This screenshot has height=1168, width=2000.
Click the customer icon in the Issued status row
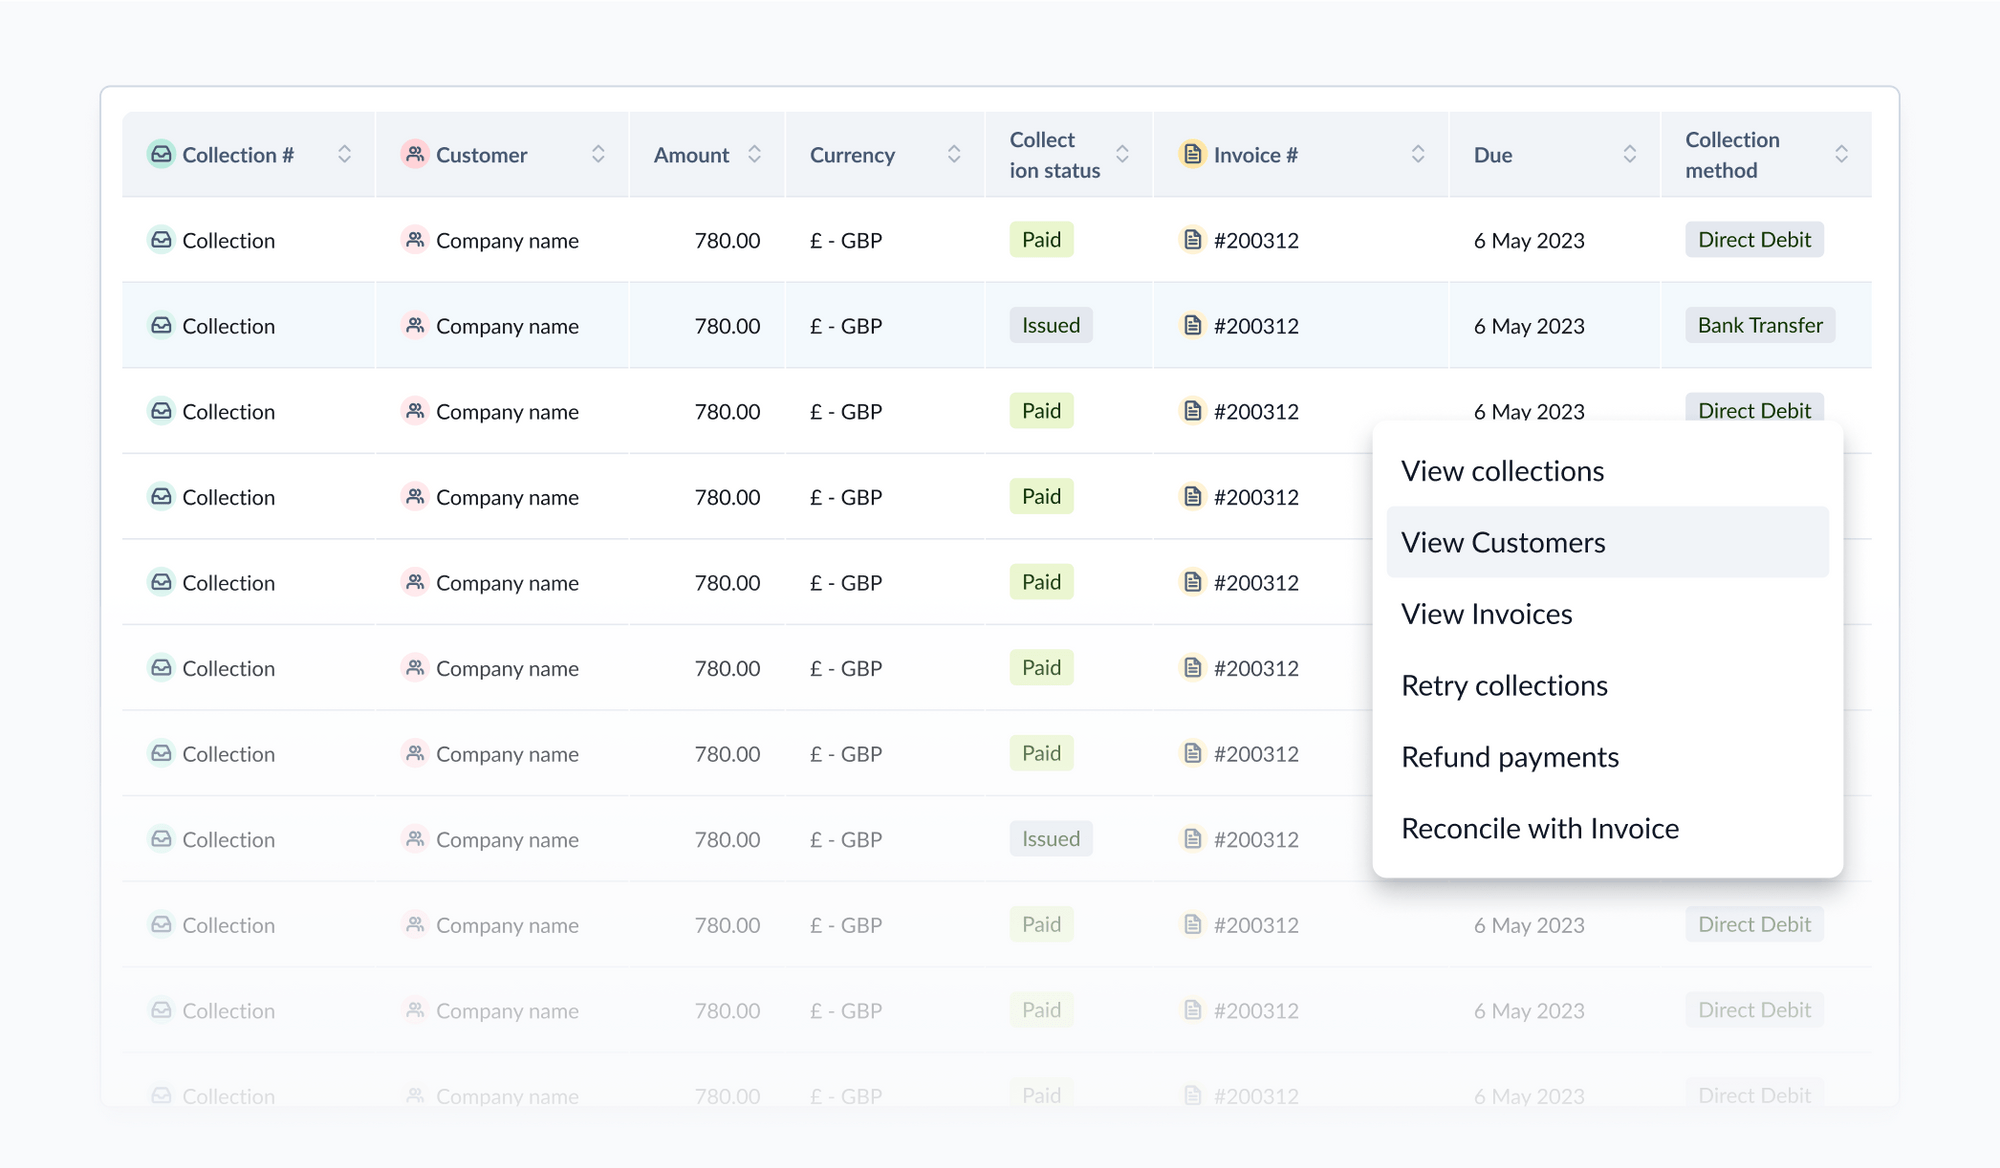(x=414, y=325)
